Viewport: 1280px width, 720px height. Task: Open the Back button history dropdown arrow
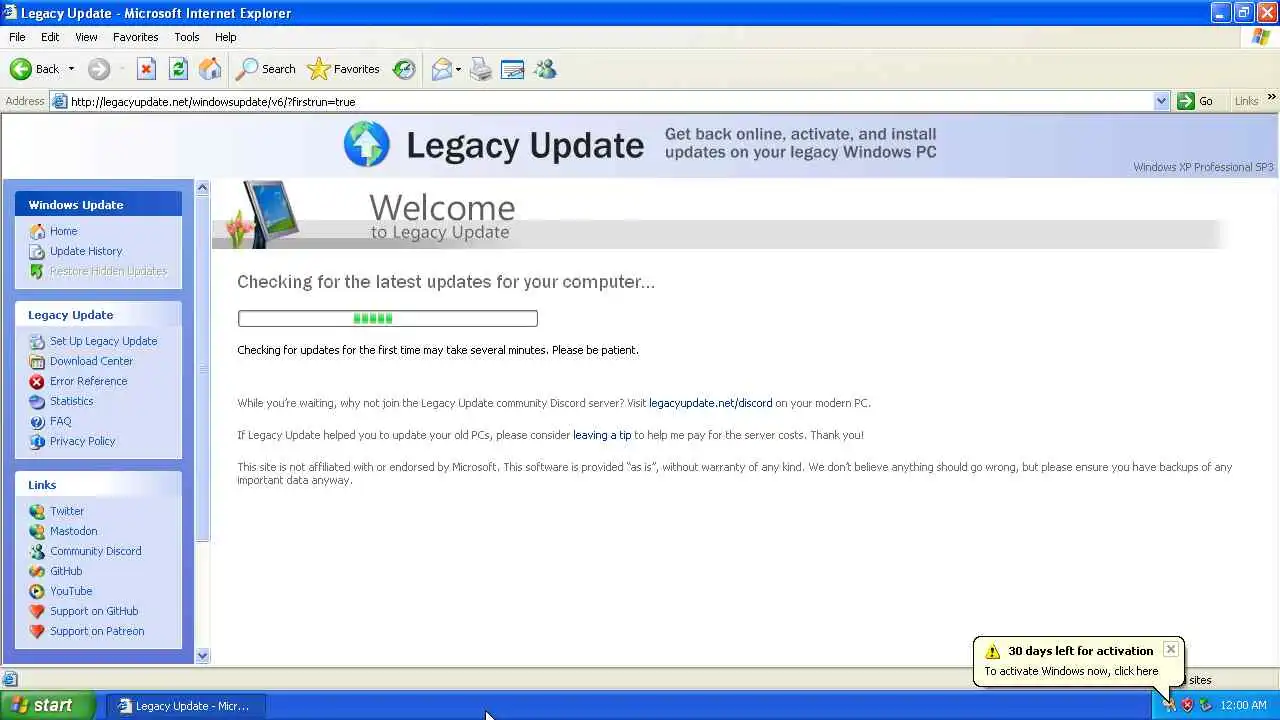[71, 69]
